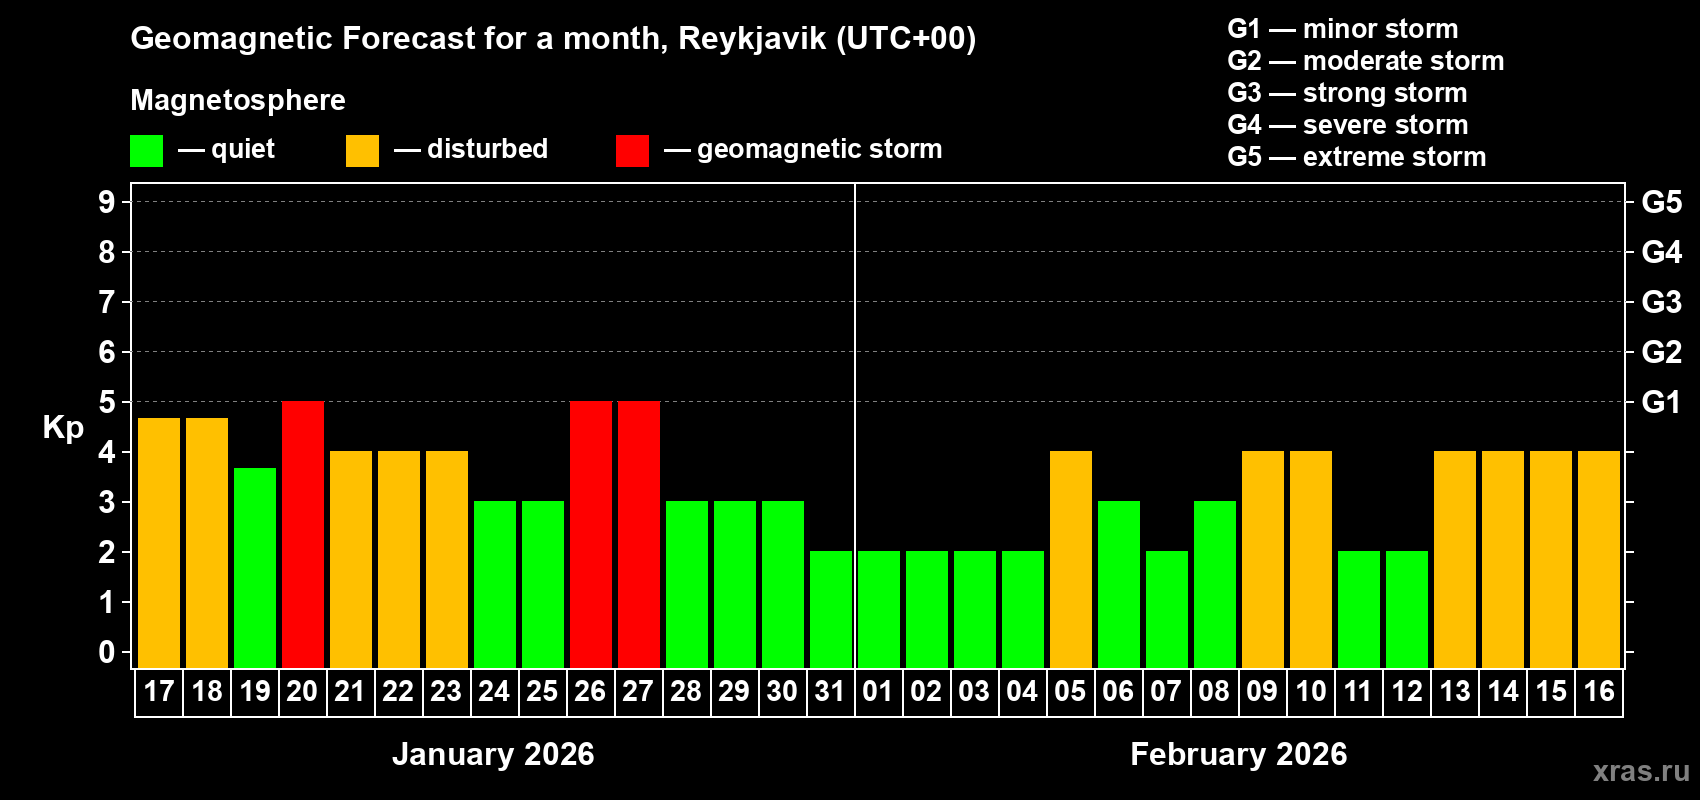Screen dimensions: 1700x800
Task: Click the 'G4 — severe storm' legend text
Action: 1348,125
